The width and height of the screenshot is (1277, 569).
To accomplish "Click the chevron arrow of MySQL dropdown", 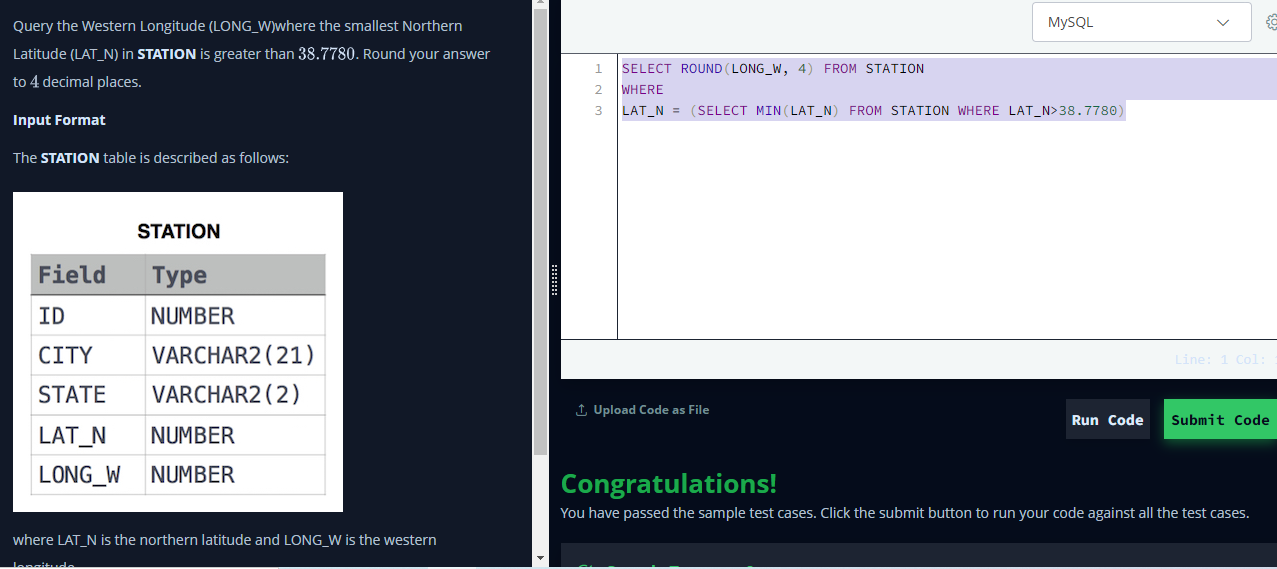I will click(1222, 22).
